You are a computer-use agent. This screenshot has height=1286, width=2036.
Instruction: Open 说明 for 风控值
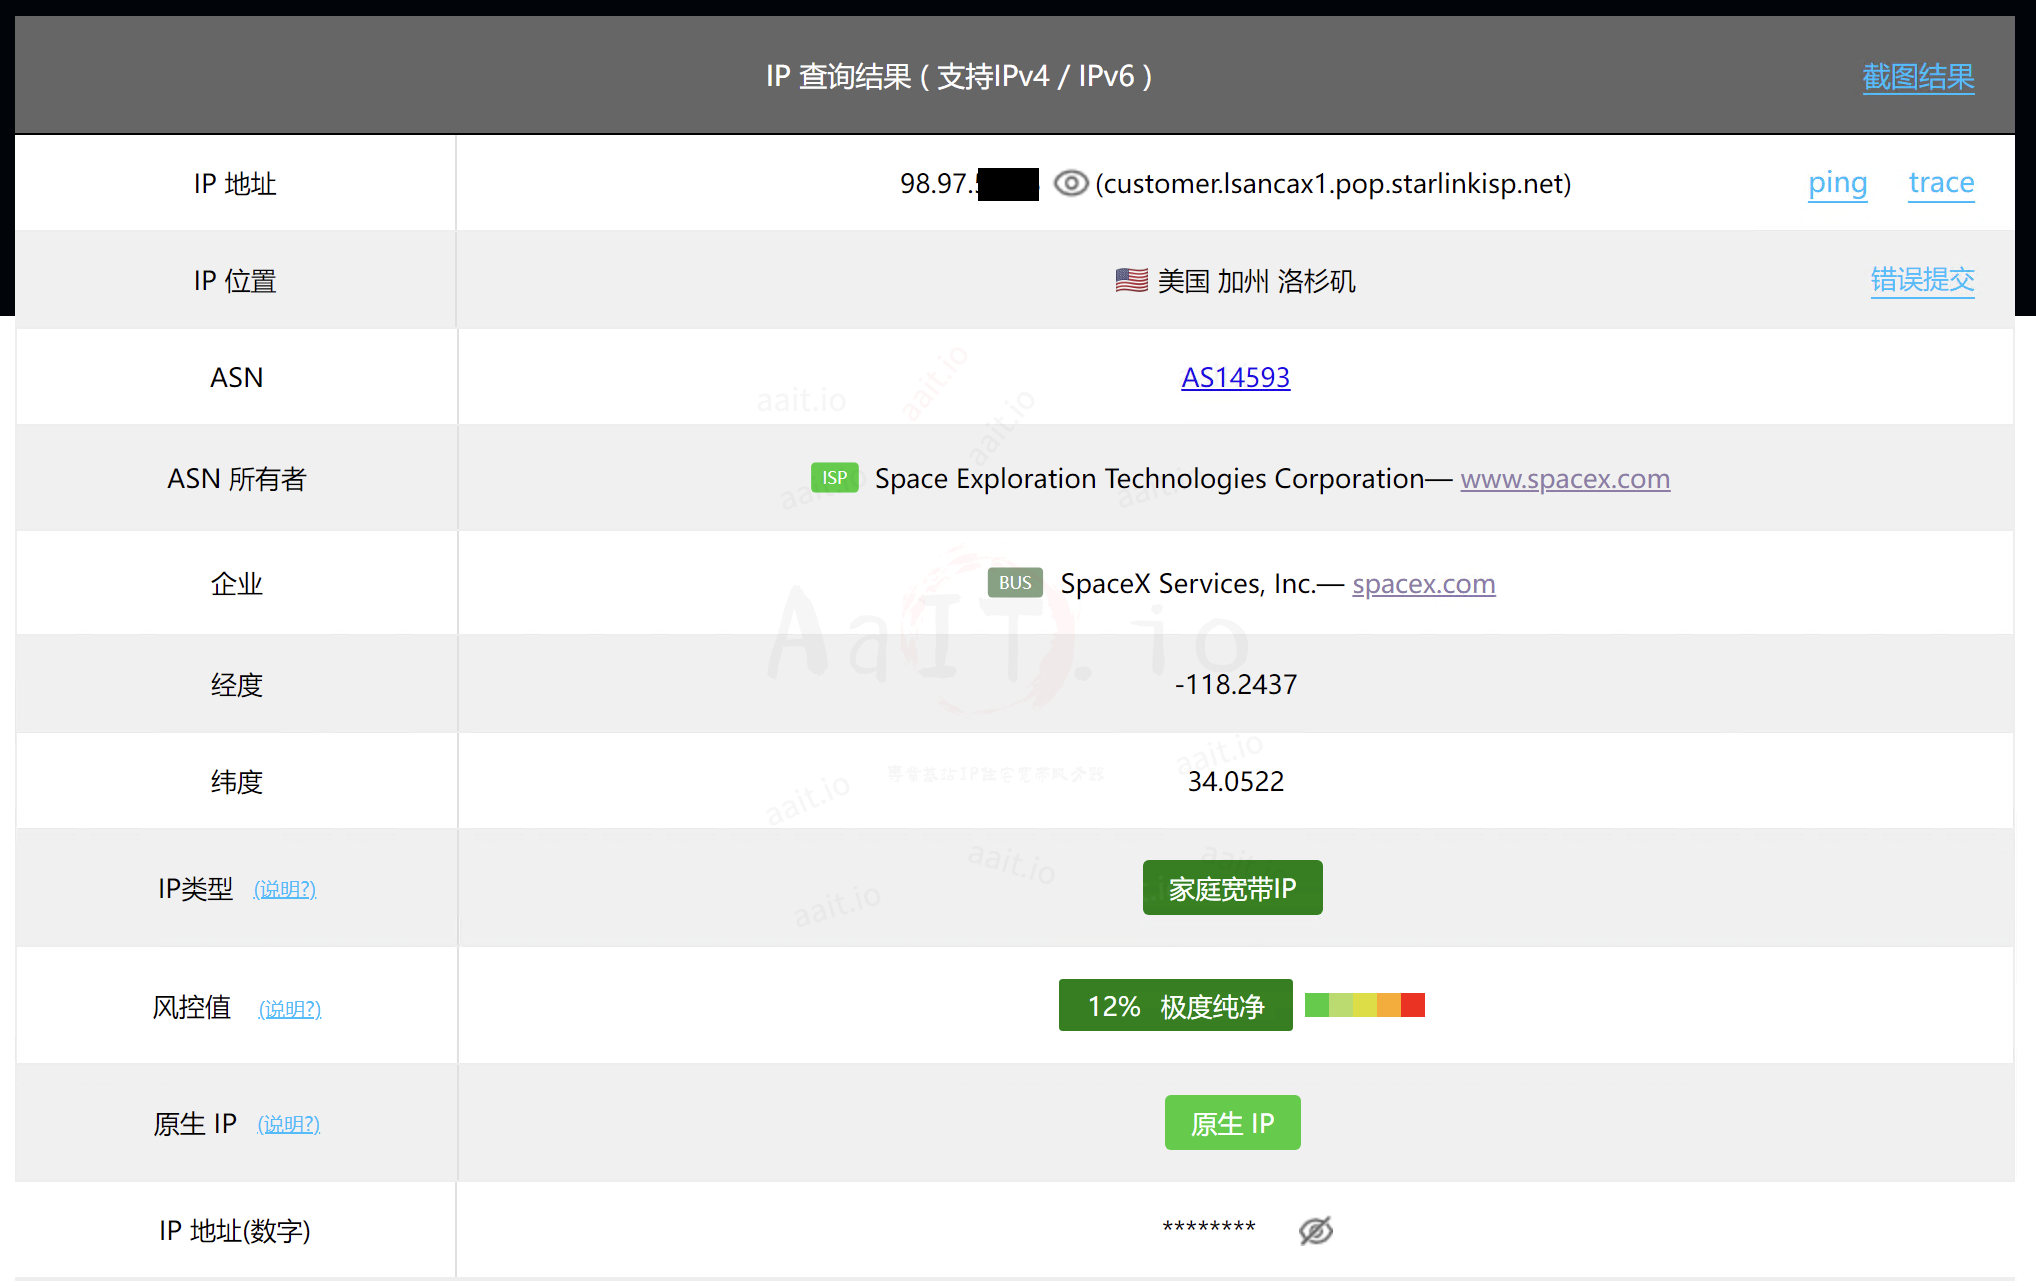(x=290, y=1009)
